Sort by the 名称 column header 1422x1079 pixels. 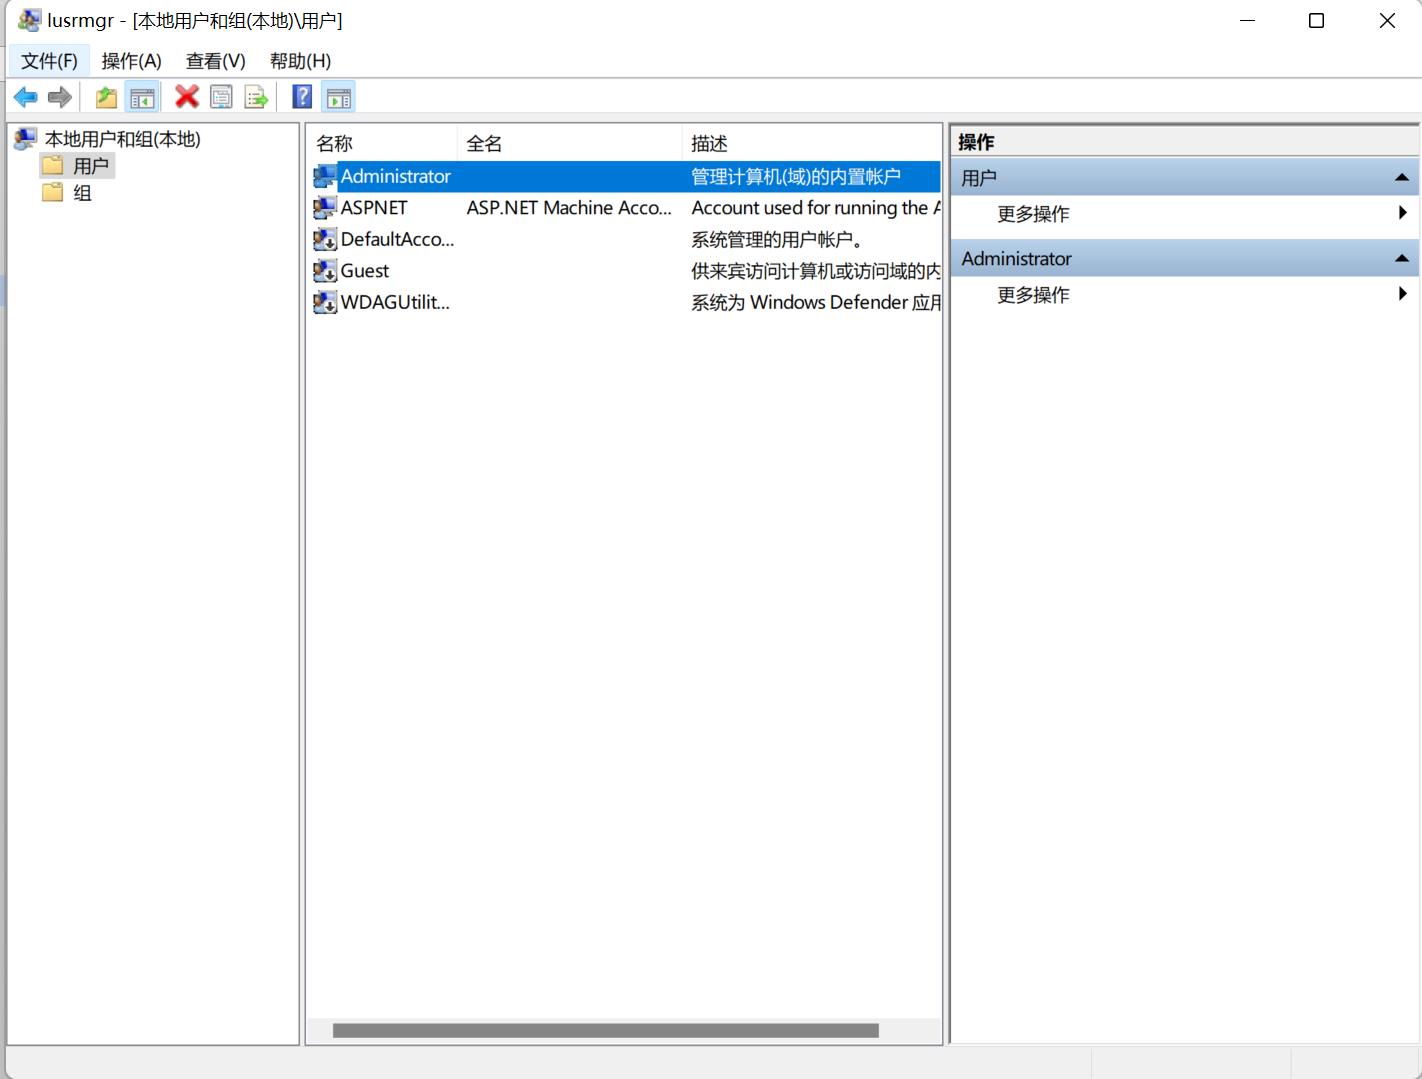tap(383, 143)
